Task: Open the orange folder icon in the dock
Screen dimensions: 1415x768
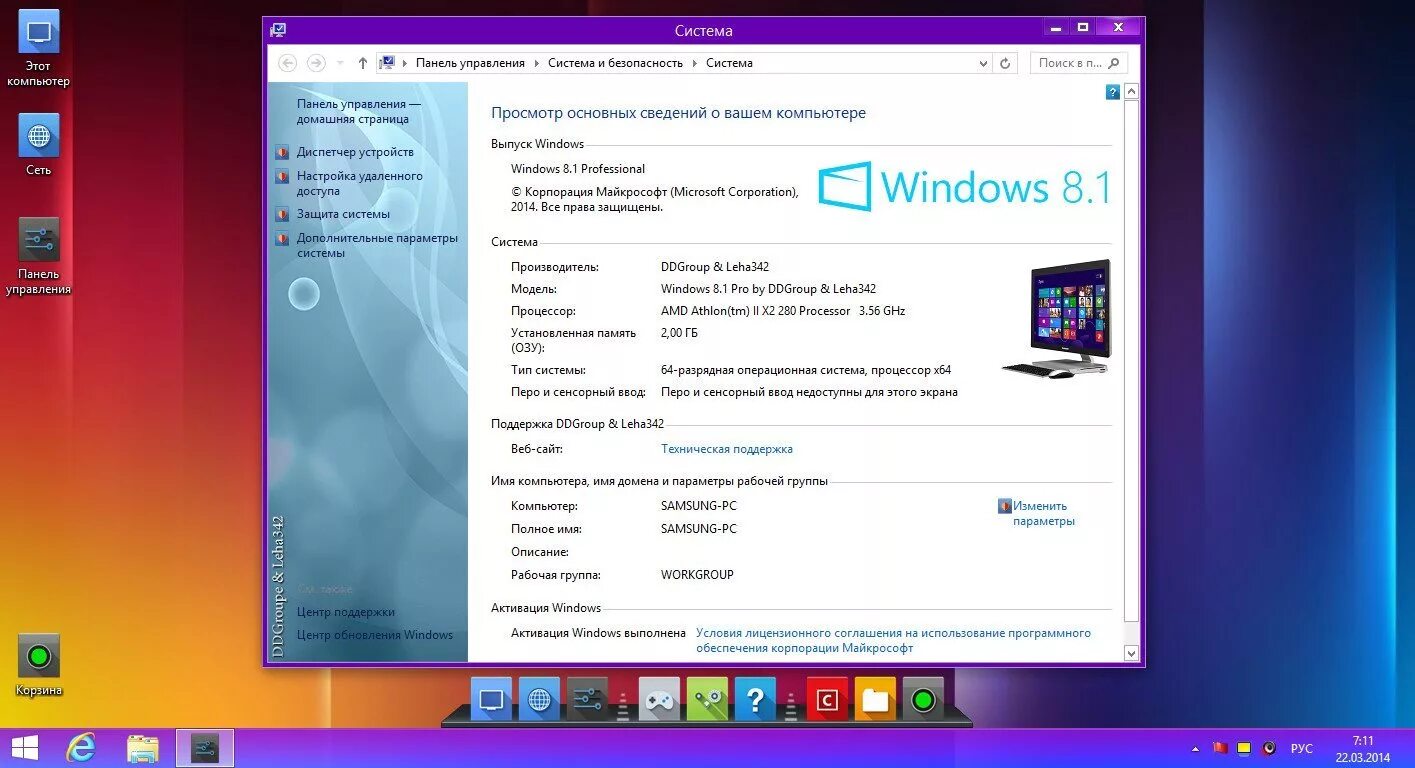Action: point(875,698)
